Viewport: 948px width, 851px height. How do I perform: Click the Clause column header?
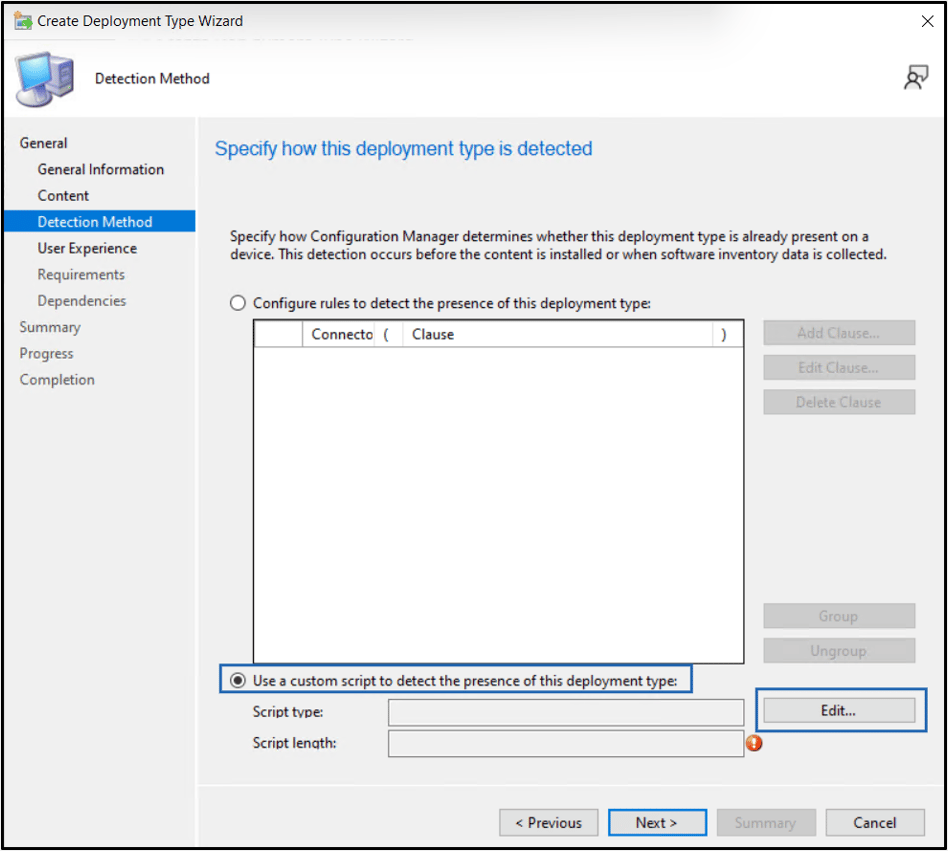[x=557, y=334]
